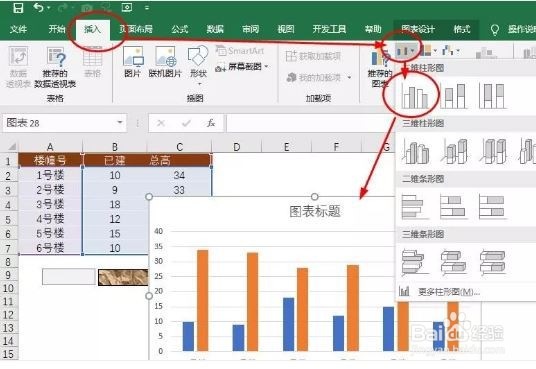The height and width of the screenshot is (369, 536).
Task: Switch to the 开始 ribbon tab
Action: pos(56,29)
